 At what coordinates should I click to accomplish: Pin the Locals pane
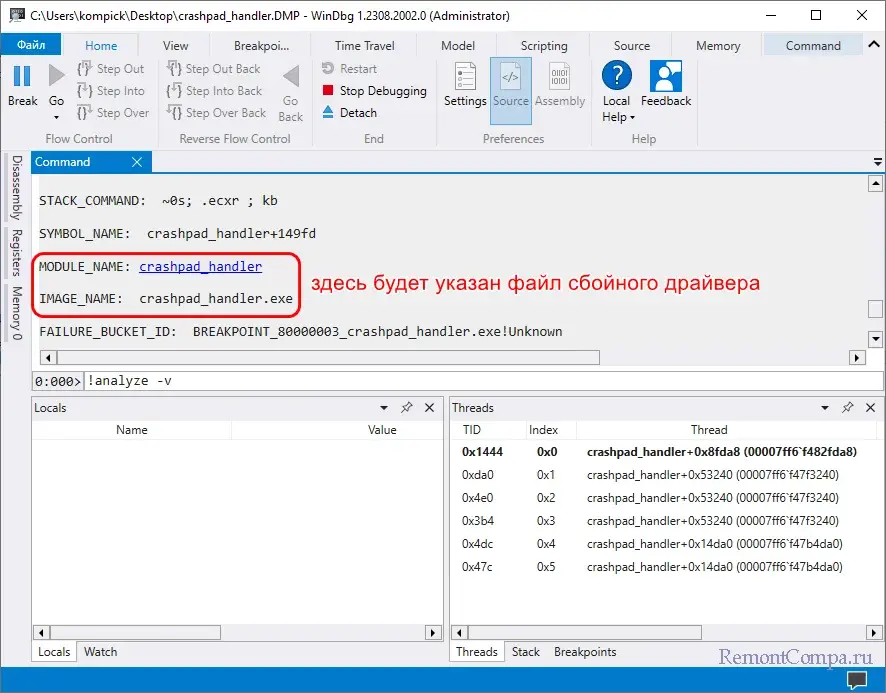point(406,408)
